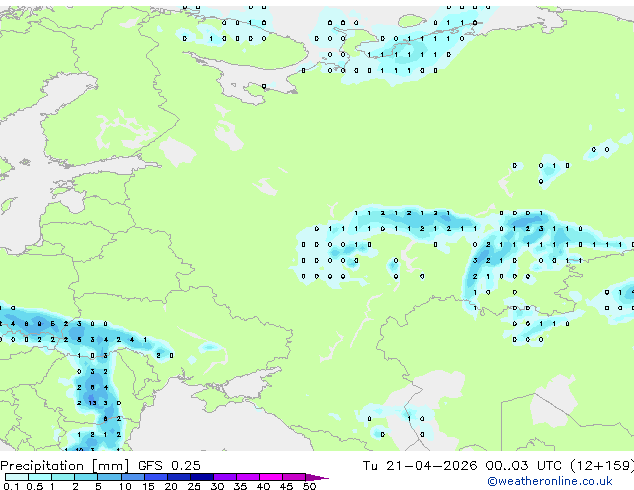The image size is (634, 490).
Task: Click the 25–30 mm dark navy swatch
Action: 202,477
